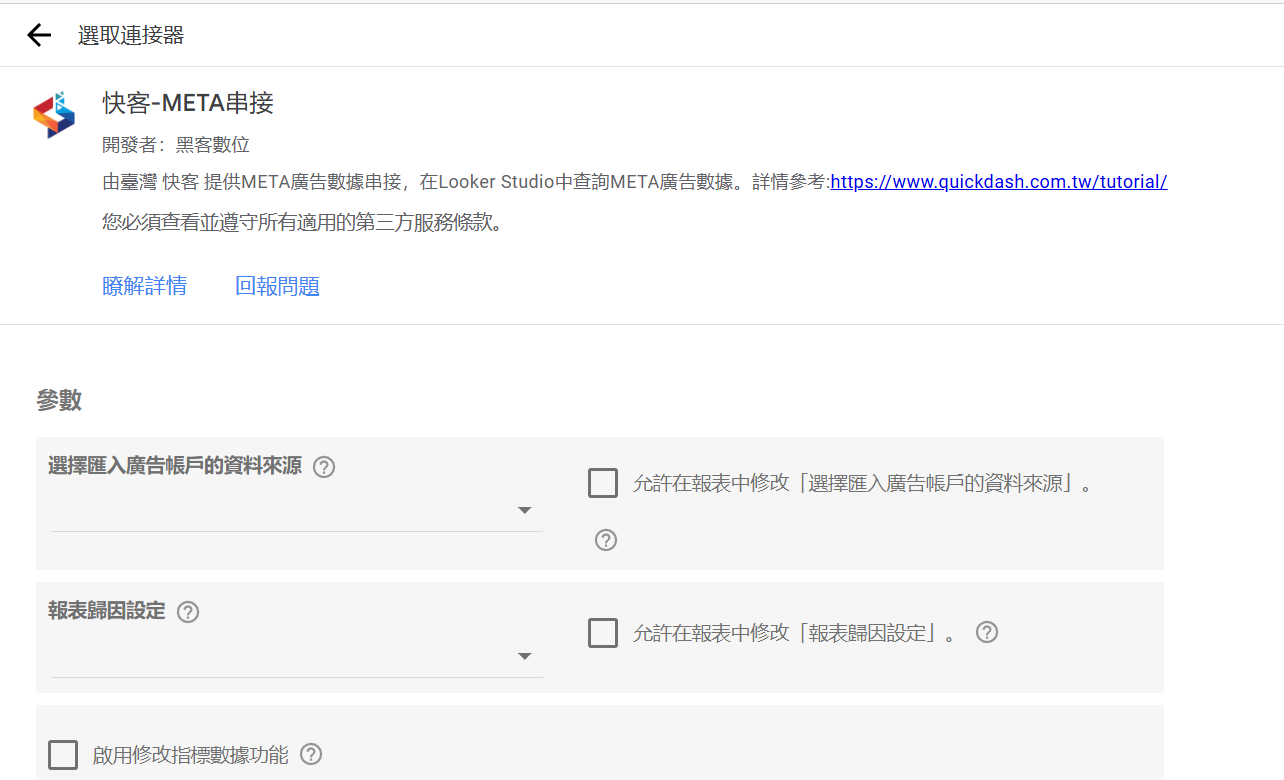
Task: Show help for 啟用修改指標數據功能
Action: [x=311, y=755]
